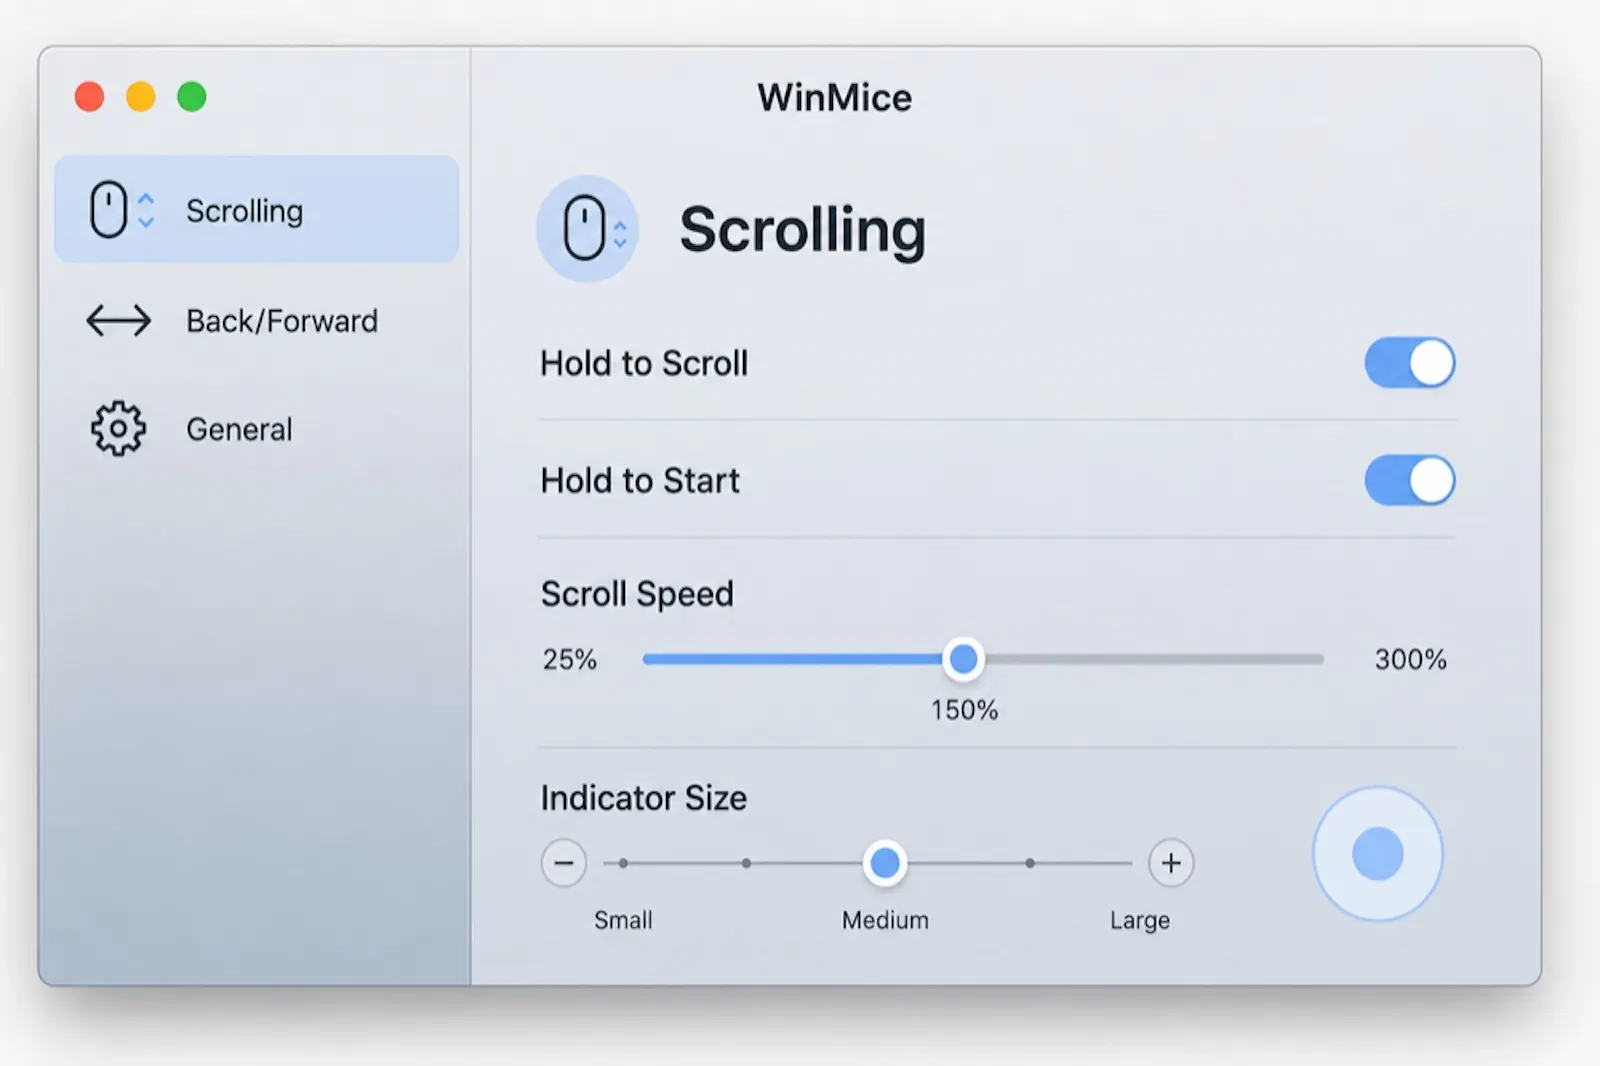
Task: Click the minus button for Indicator Size
Action: (564, 863)
